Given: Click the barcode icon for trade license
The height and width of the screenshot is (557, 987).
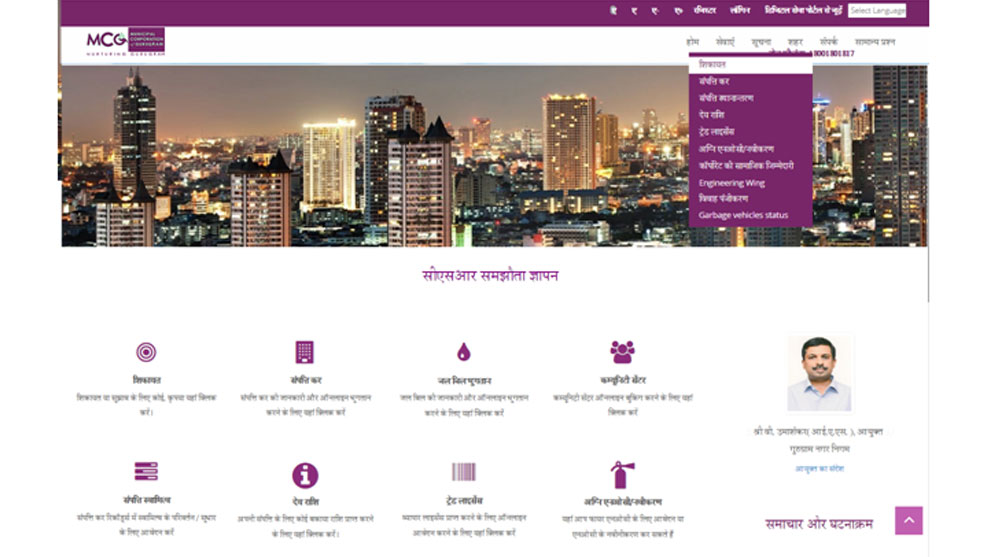Looking at the screenshot, I should pos(463,472).
